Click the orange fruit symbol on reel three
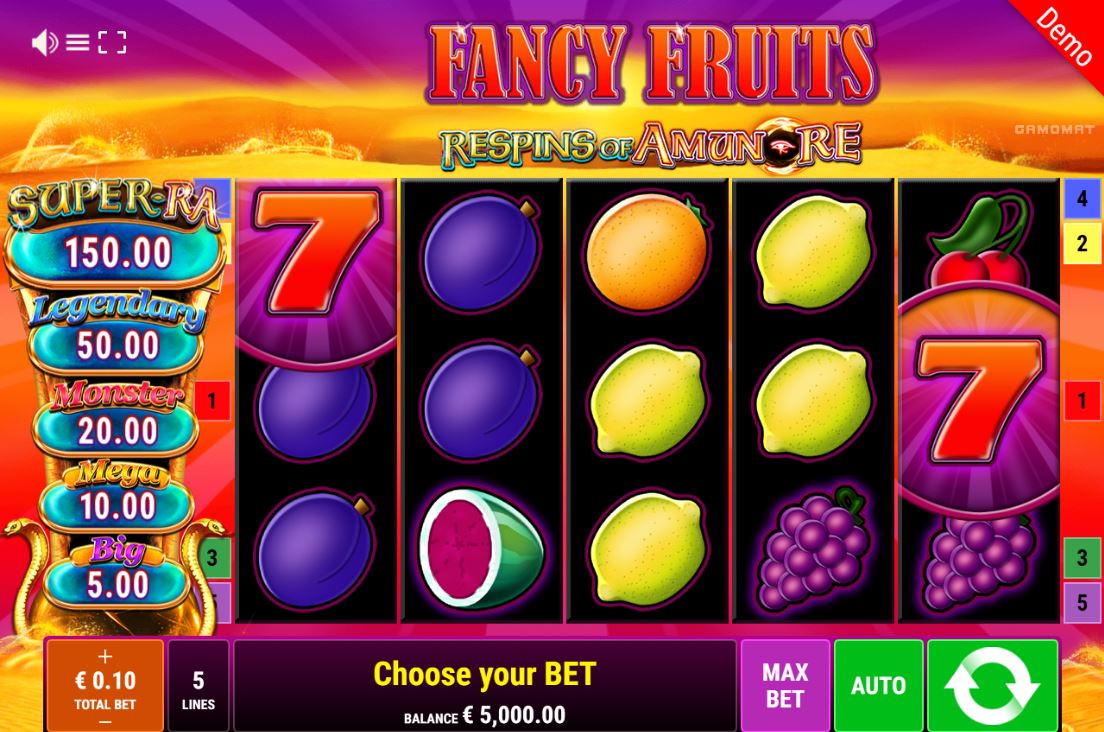Screen dimensions: 1104x732 pos(647,252)
